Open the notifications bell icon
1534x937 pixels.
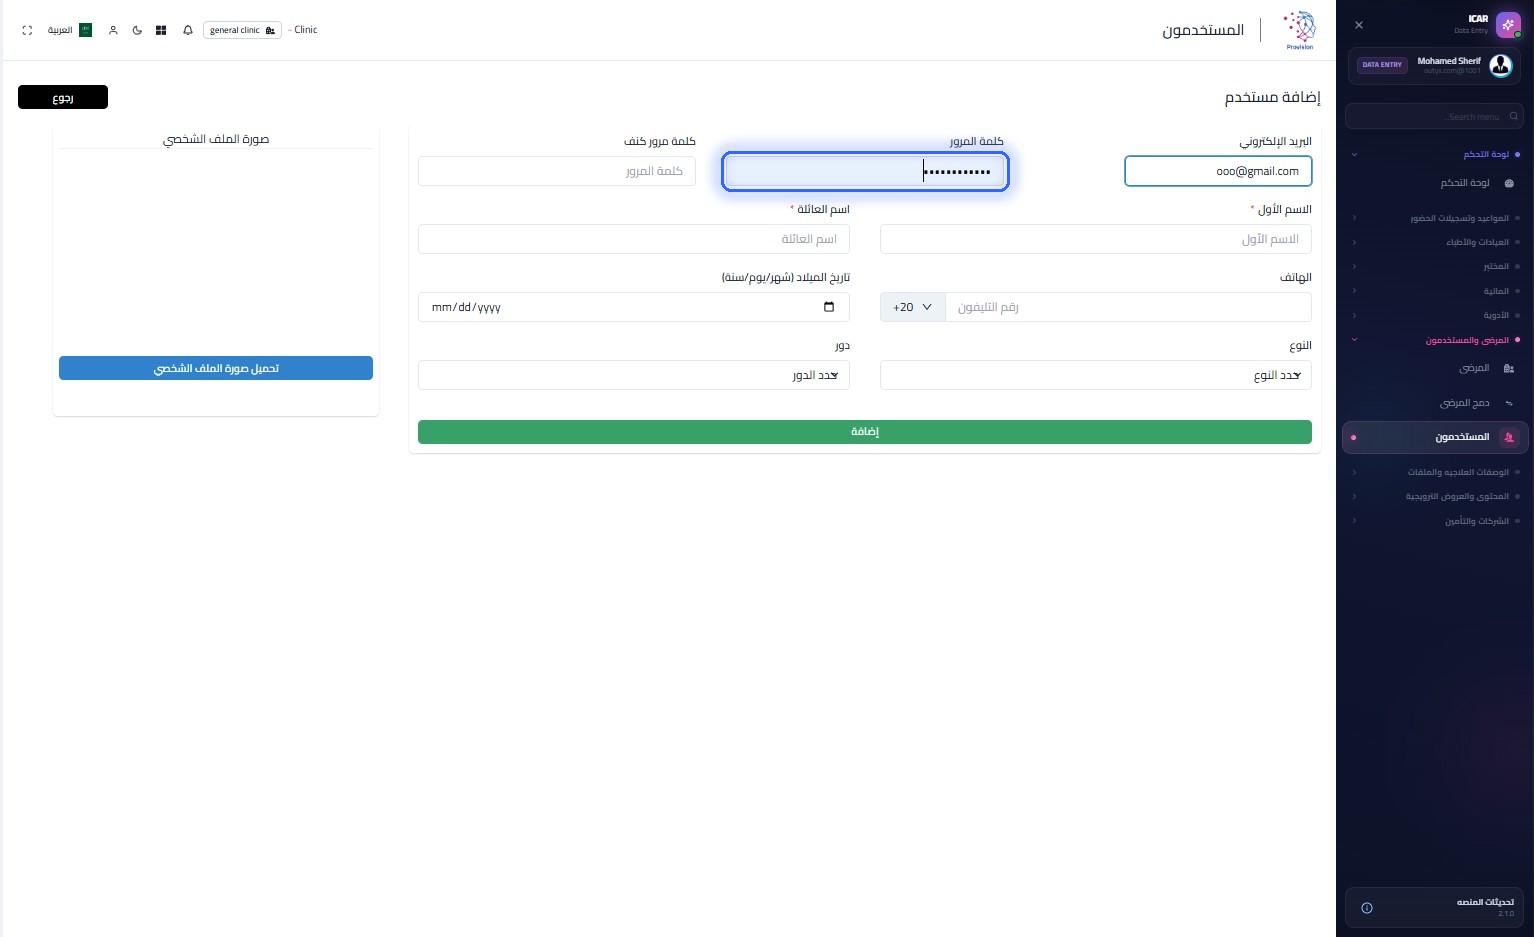click(x=188, y=30)
